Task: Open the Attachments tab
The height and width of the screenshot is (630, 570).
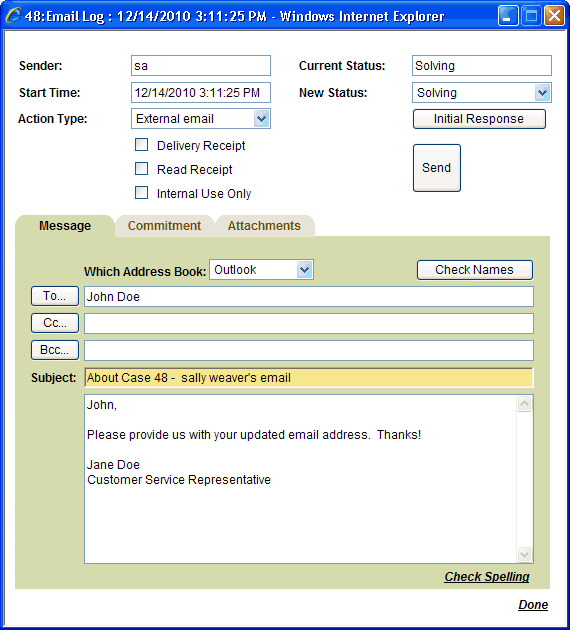Action: (264, 226)
